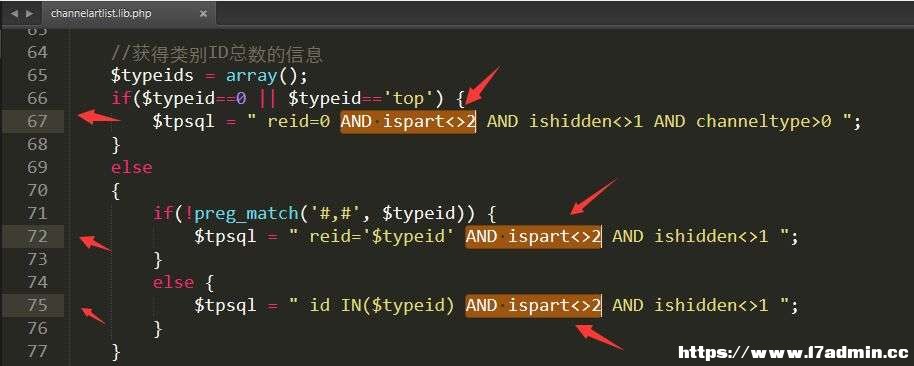Click the array() call on line 65
Image resolution: width=914 pixels, height=366 pixels.
pyautogui.click(x=266, y=75)
